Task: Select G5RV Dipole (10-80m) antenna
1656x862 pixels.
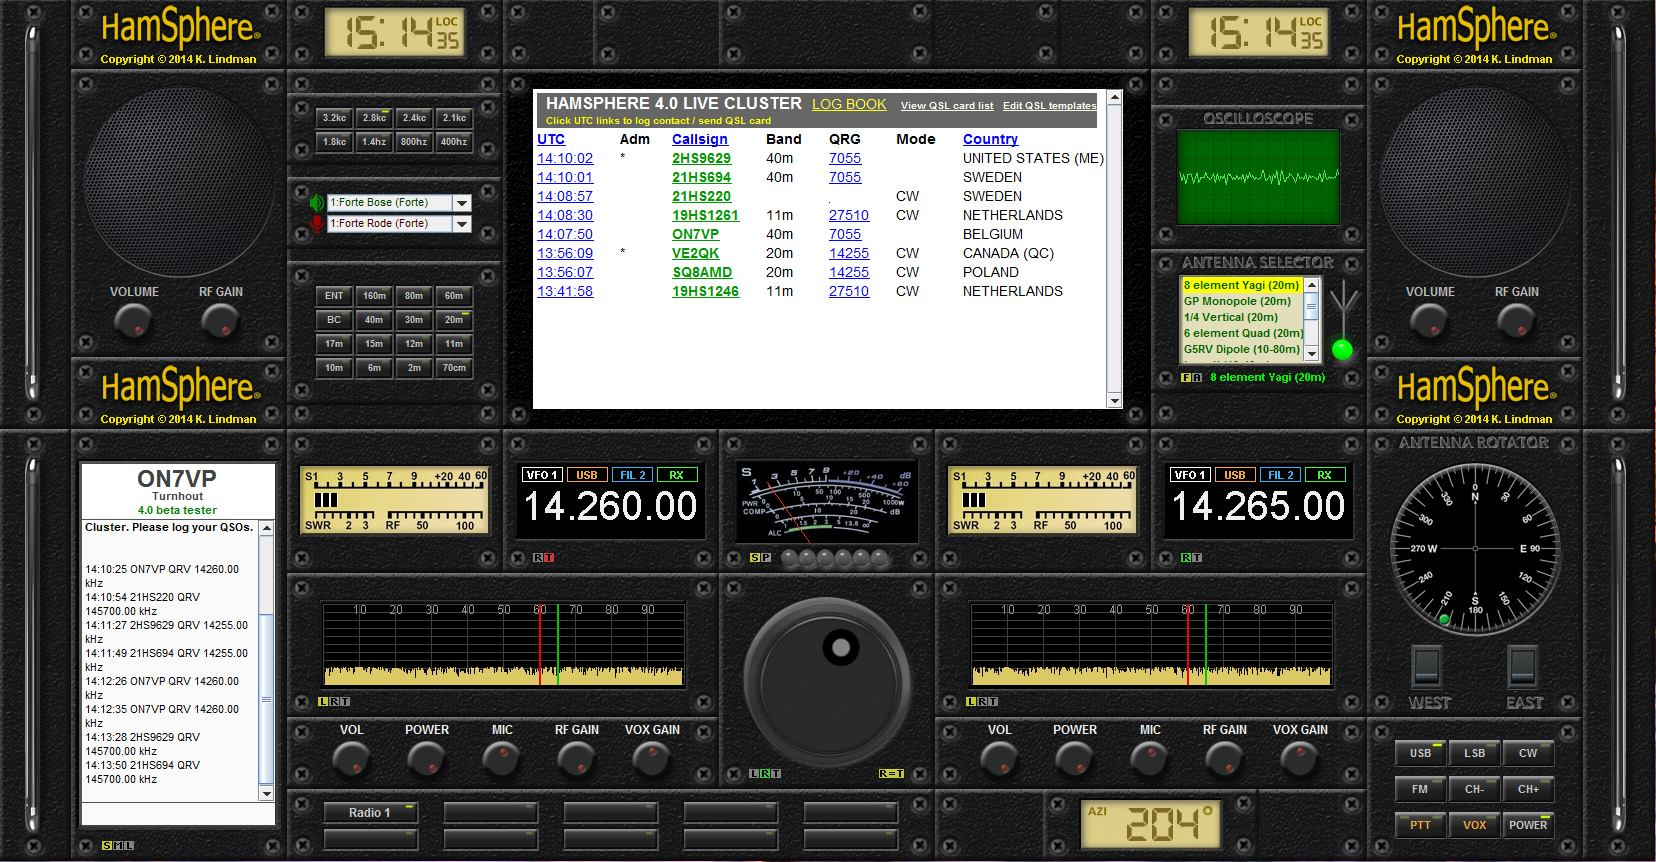Action: click(1242, 349)
